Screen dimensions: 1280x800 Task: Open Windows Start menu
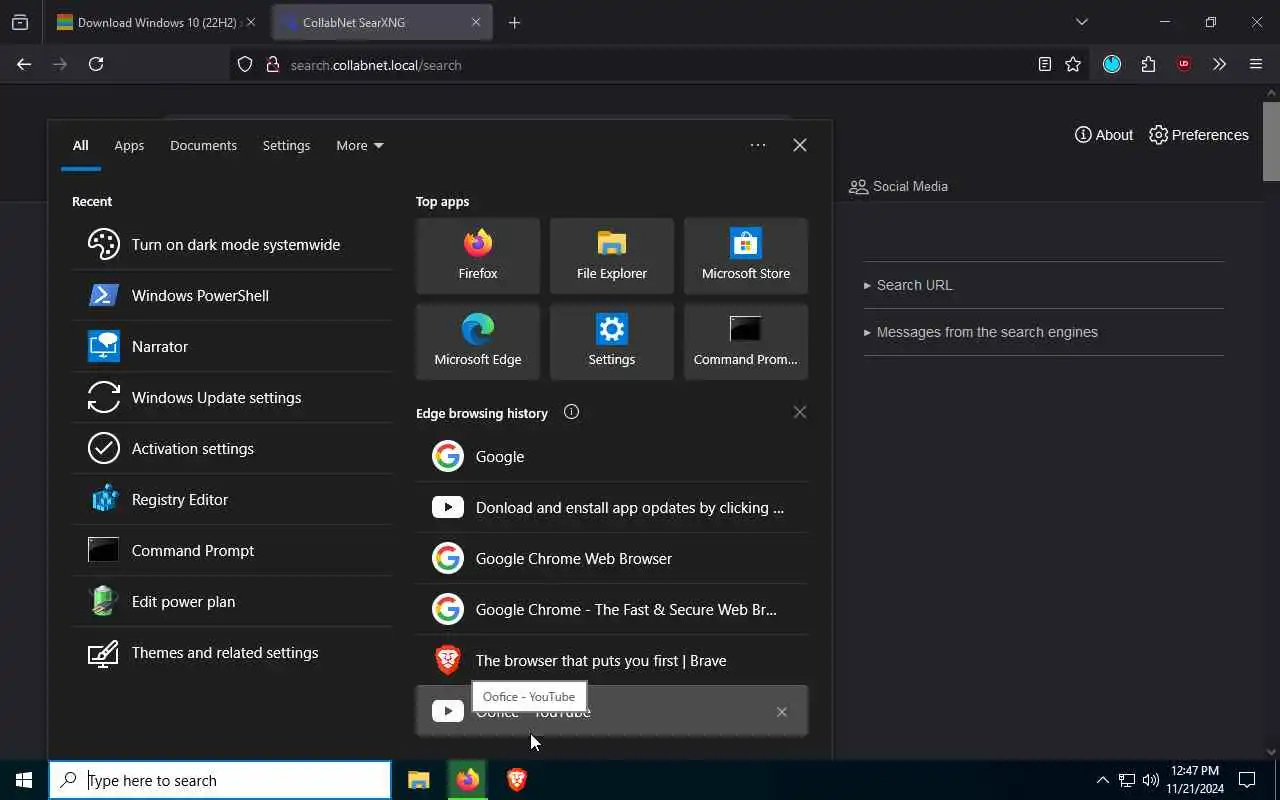point(24,780)
